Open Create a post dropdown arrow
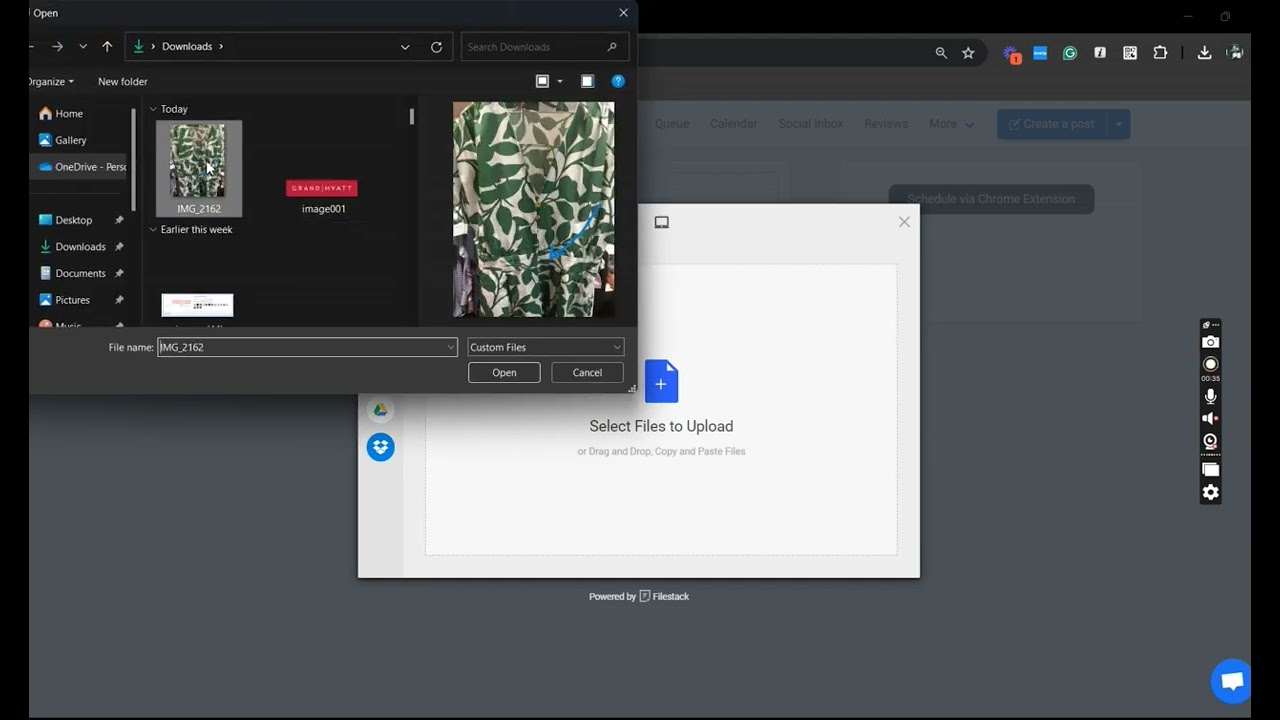This screenshot has width=1280, height=720. click(x=1118, y=124)
